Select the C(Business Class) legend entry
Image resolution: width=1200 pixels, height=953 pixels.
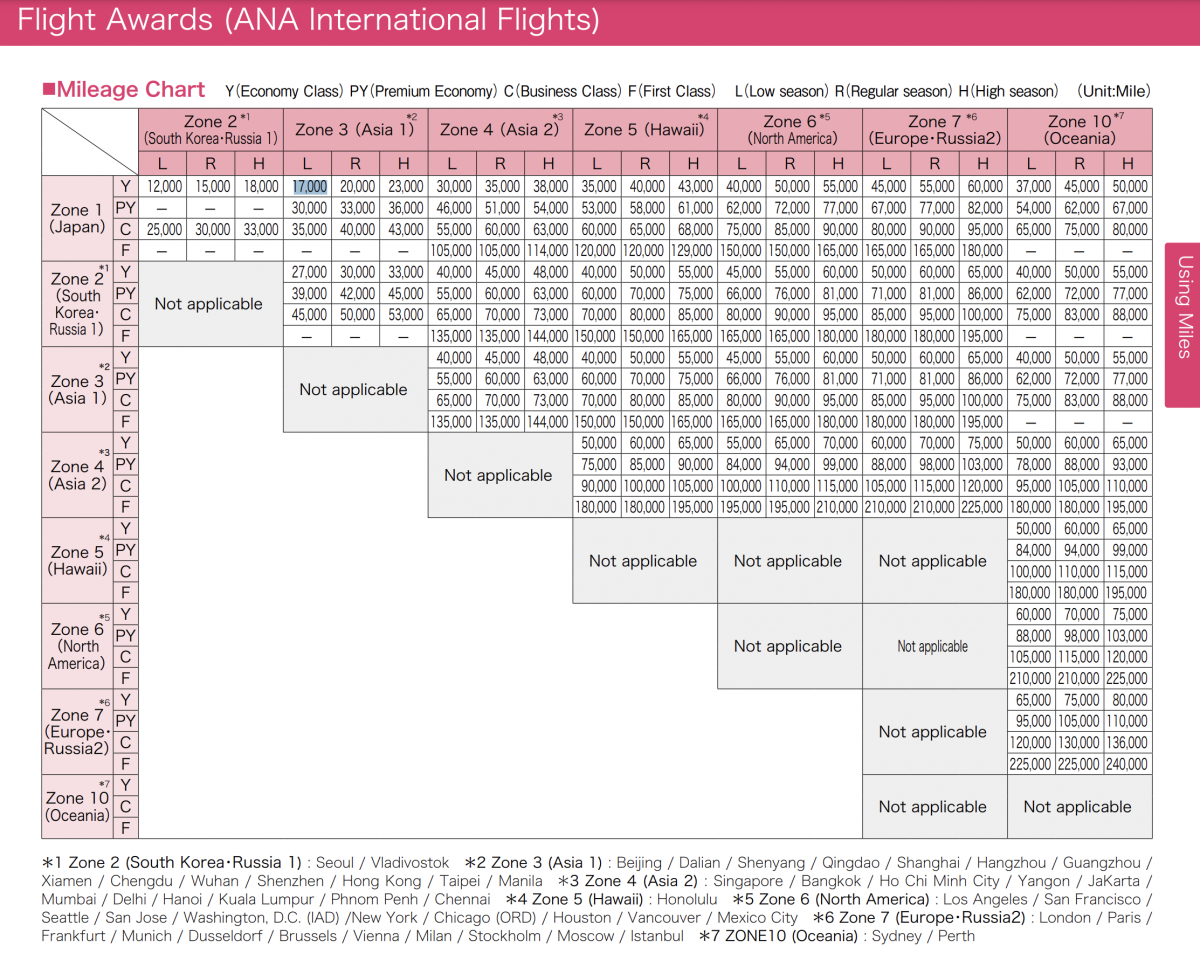tap(563, 91)
